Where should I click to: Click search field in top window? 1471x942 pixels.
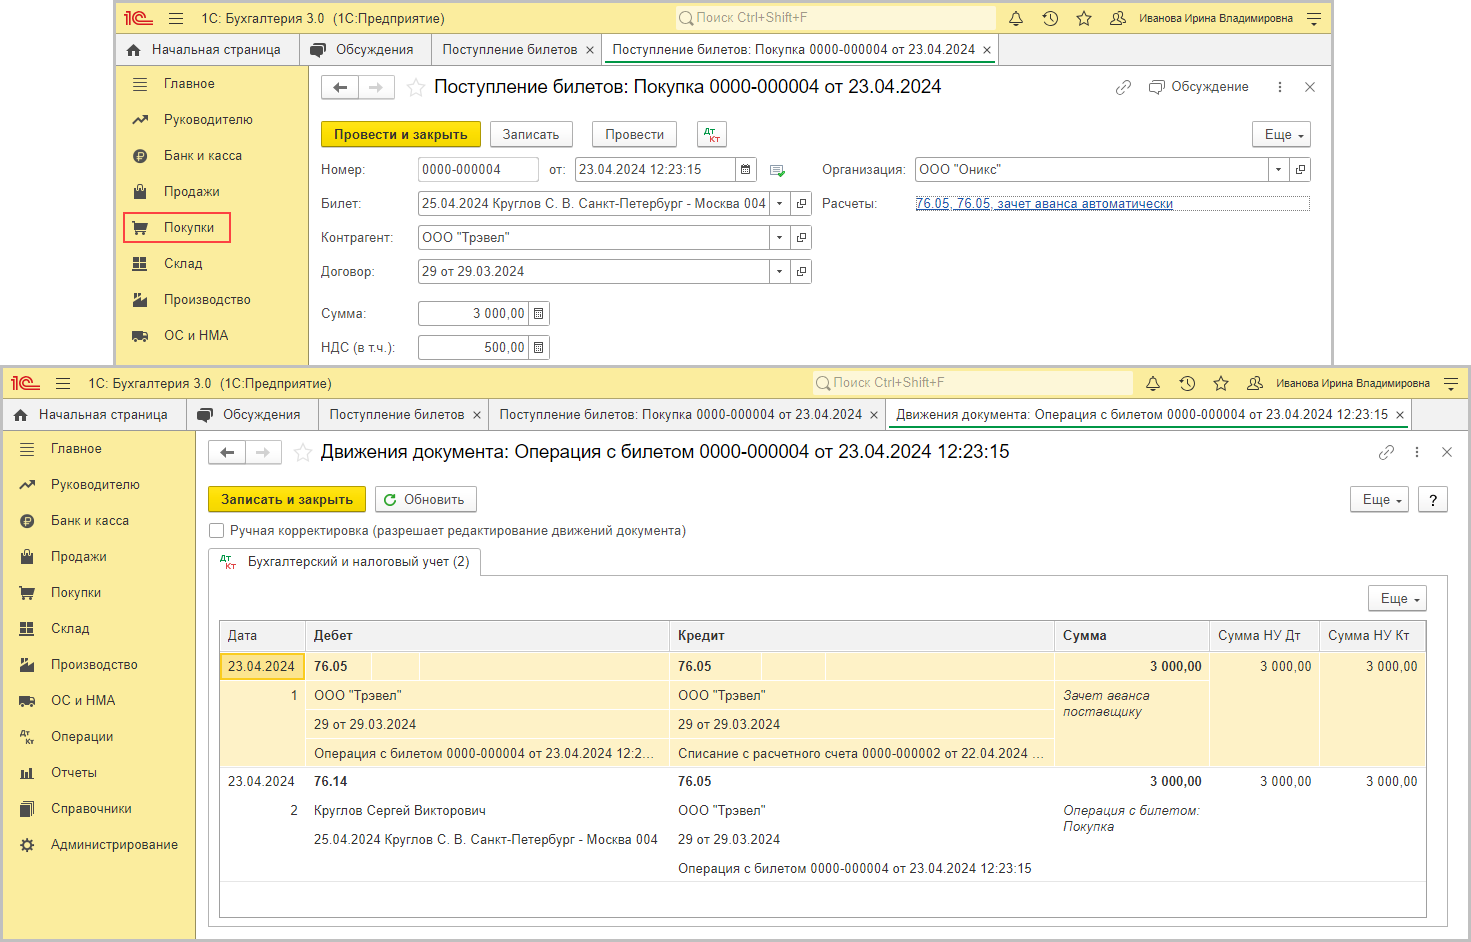click(836, 18)
